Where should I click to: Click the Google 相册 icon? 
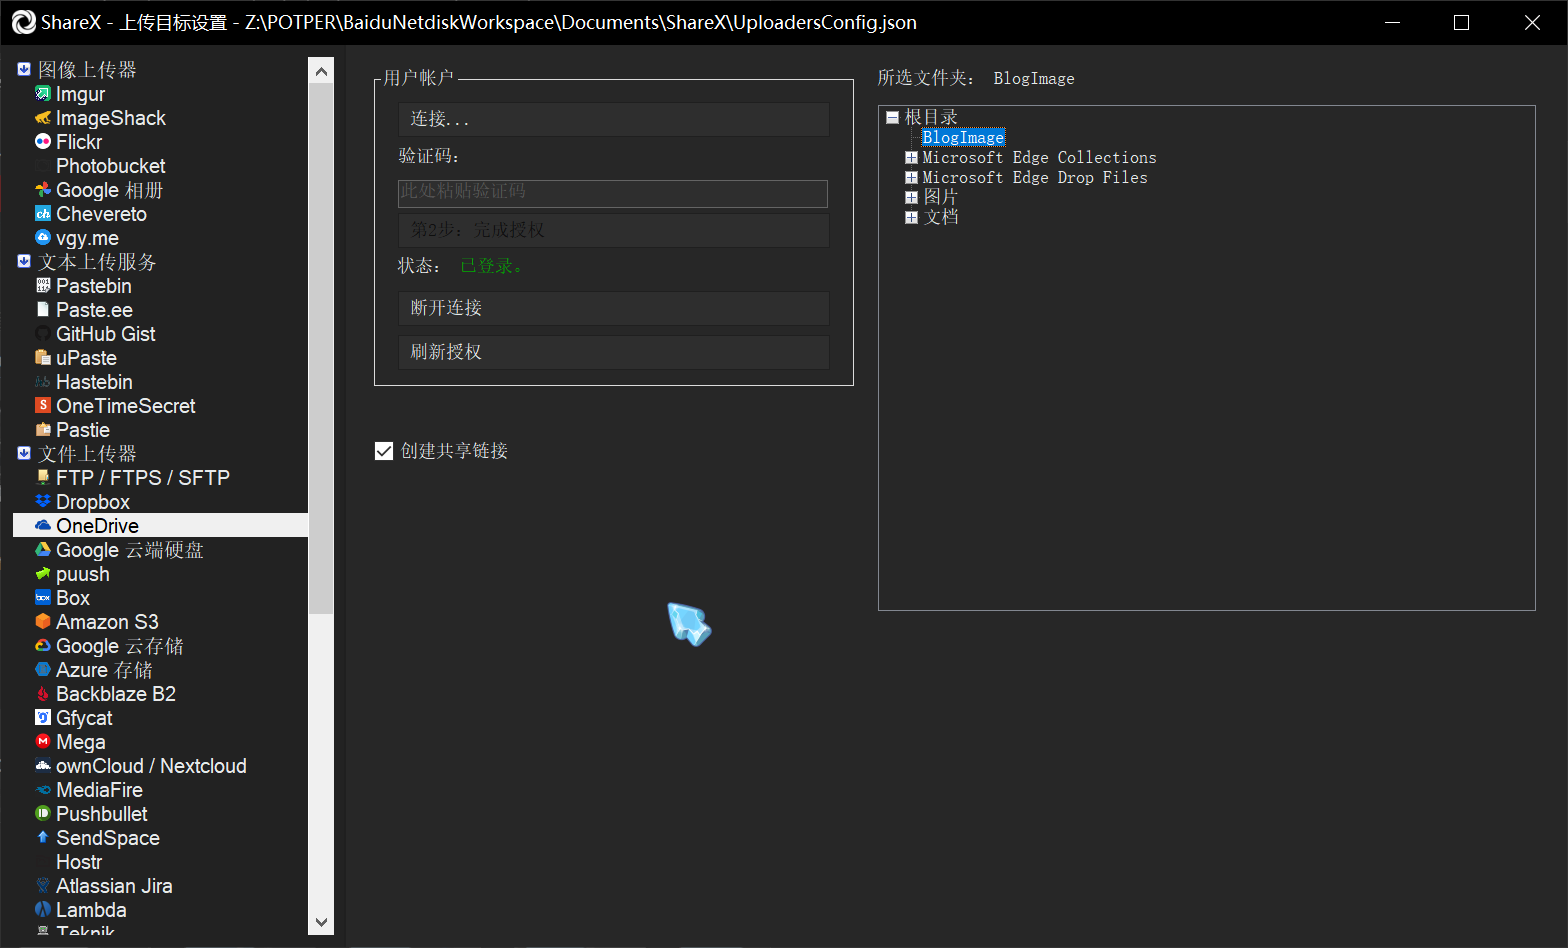coord(43,190)
